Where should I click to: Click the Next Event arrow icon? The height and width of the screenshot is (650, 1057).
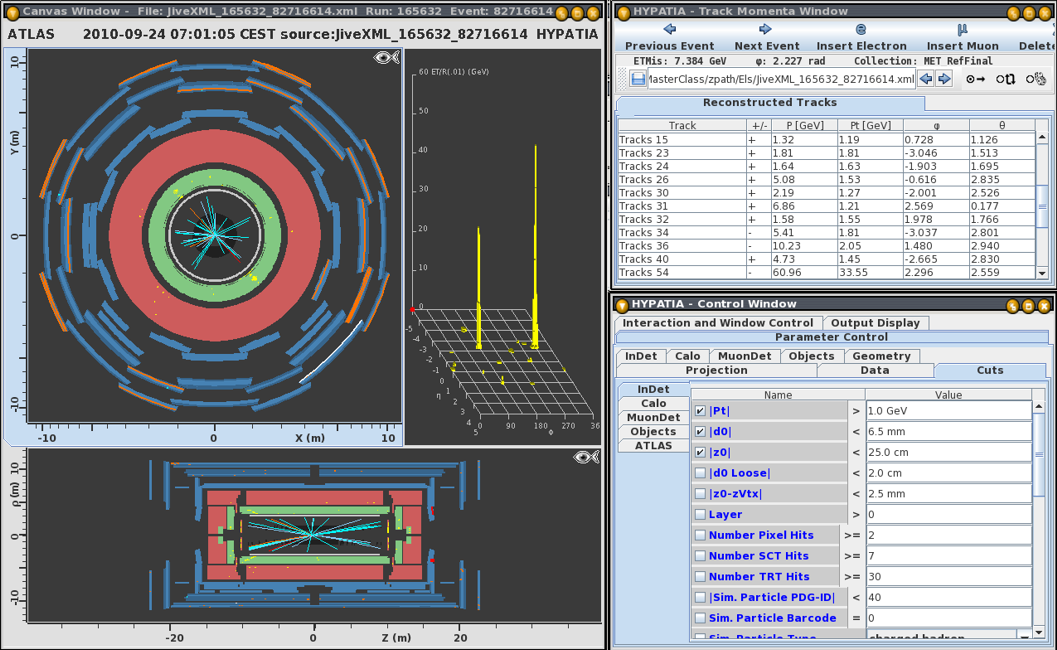tap(766, 30)
